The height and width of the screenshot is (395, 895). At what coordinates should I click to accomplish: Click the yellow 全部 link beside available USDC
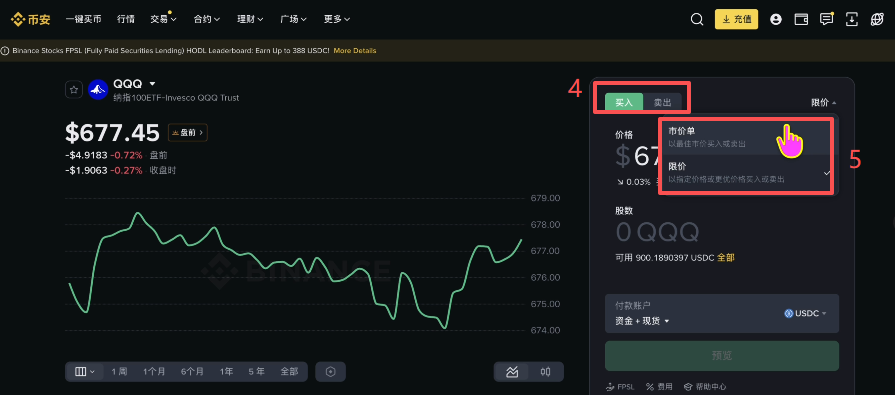coord(726,257)
